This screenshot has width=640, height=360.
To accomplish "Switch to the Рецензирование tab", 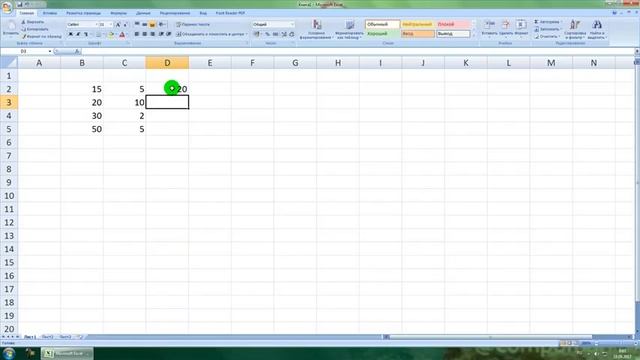I will click(x=175, y=13).
